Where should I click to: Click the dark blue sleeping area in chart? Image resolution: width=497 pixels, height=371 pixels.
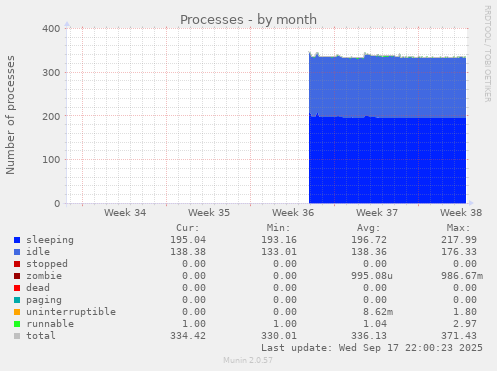point(387,160)
